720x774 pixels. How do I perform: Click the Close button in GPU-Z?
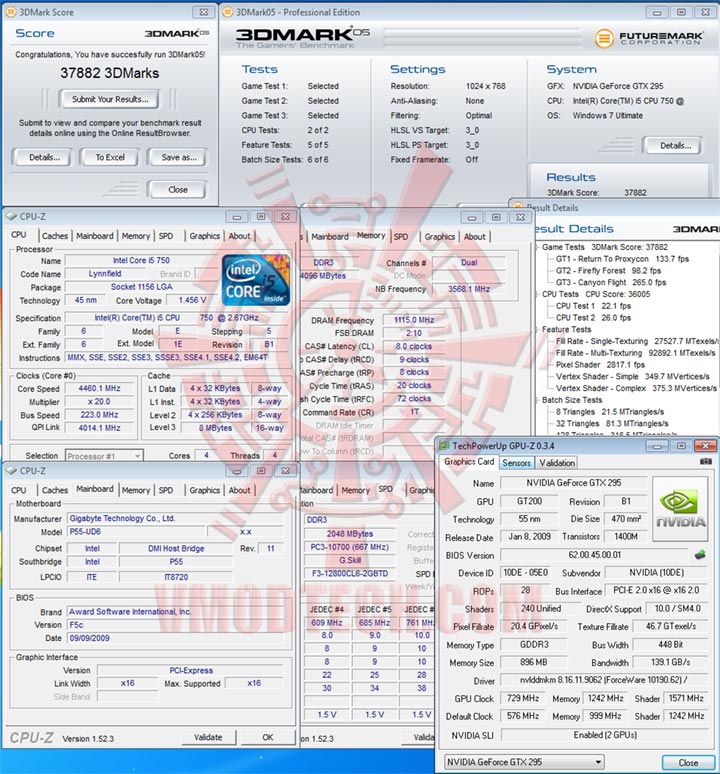tap(688, 763)
